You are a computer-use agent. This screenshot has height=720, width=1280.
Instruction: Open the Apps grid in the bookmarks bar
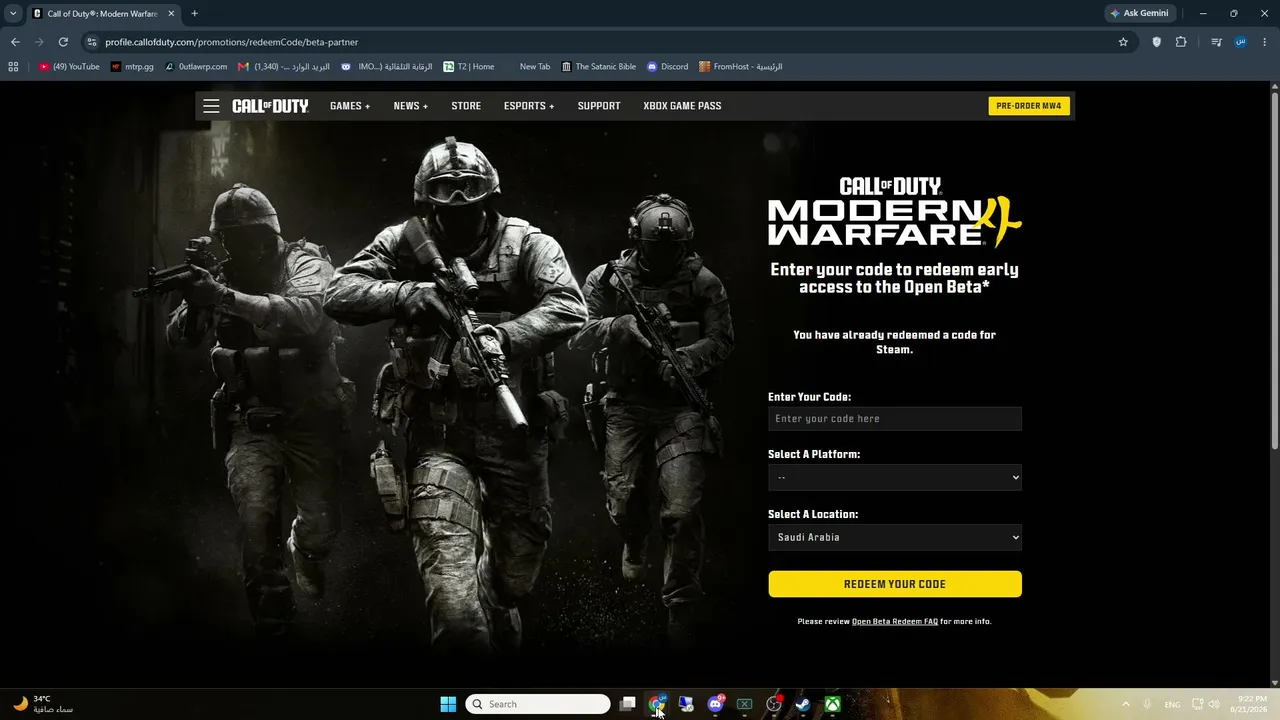(13, 67)
